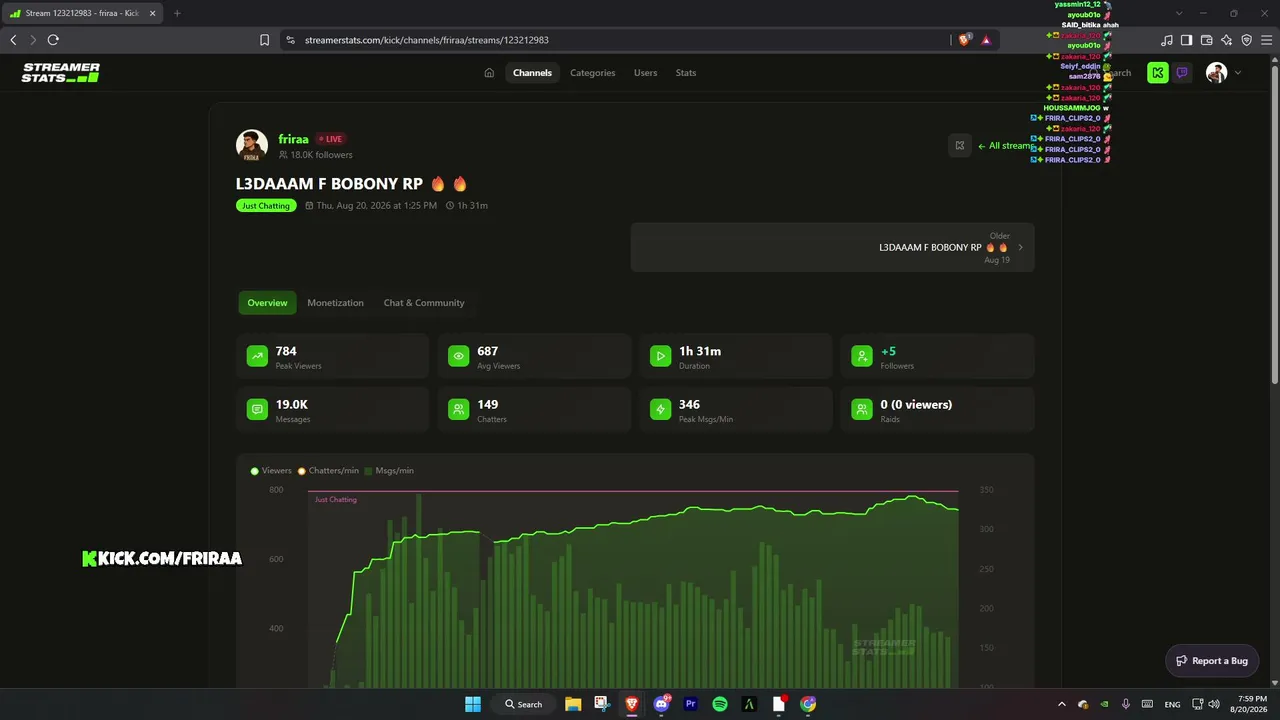Click the 784 Peak Viewers stat card
This screenshot has width=1280, height=720.
[332, 357]
